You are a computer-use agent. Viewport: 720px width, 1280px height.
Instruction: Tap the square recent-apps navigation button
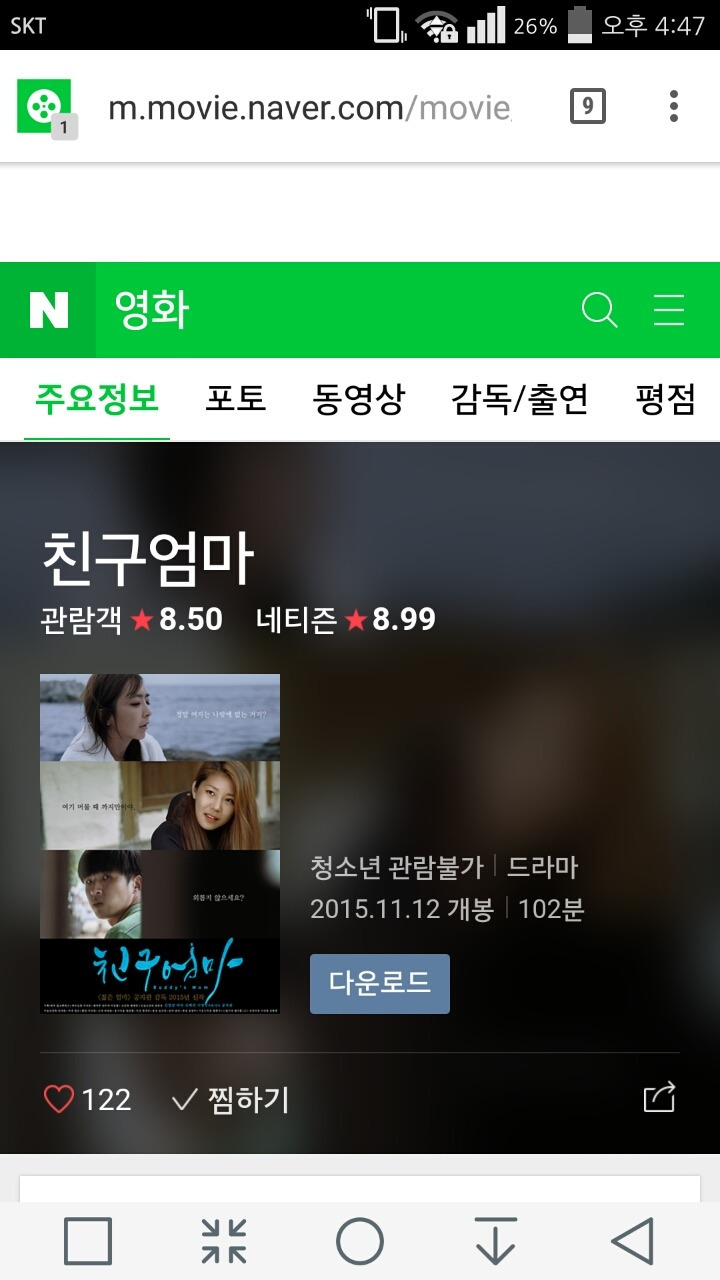(88, 1241)
